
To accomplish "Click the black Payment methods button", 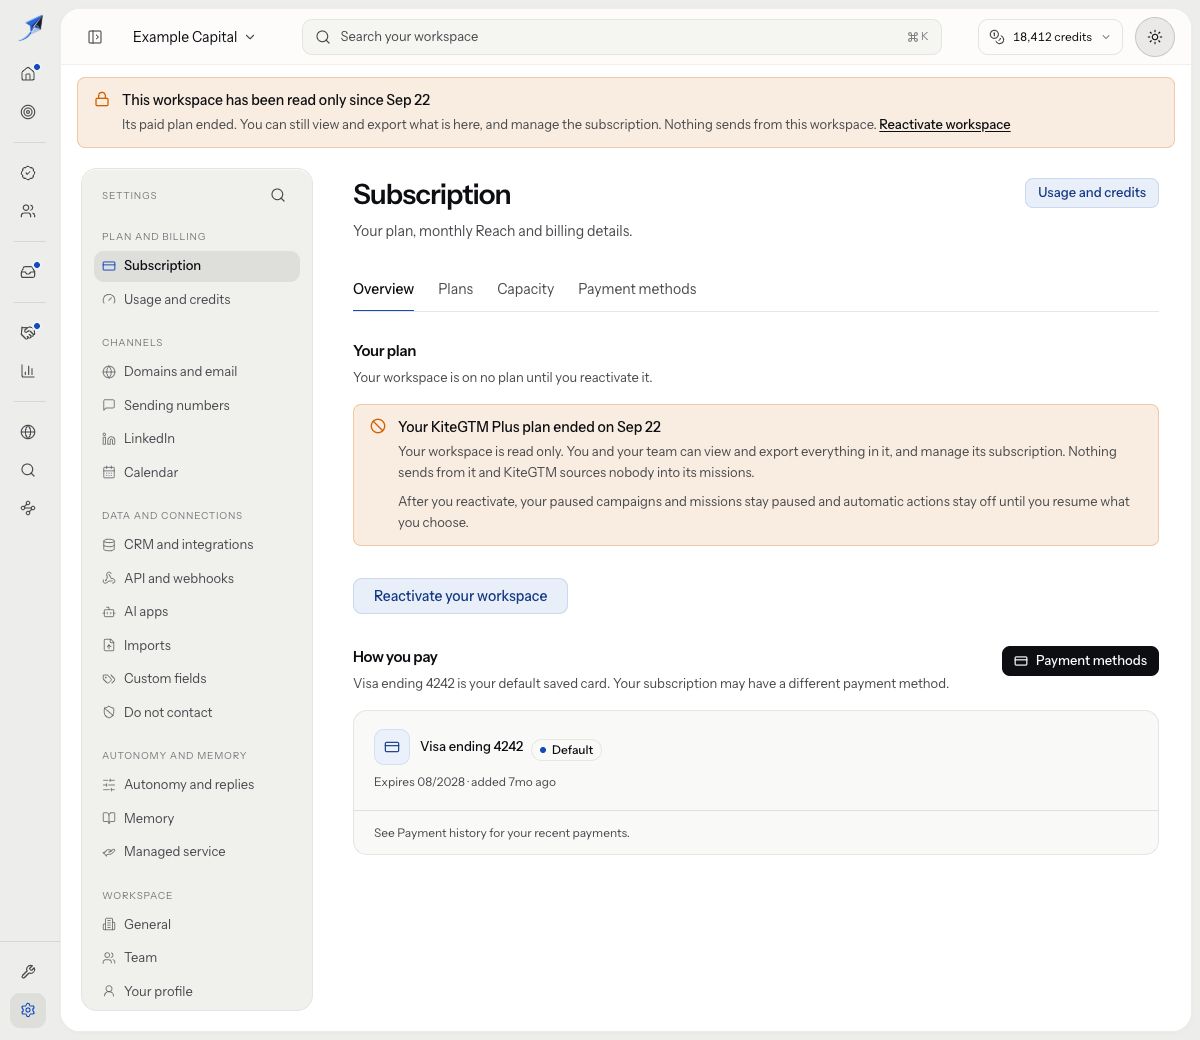I will 1080,661.
